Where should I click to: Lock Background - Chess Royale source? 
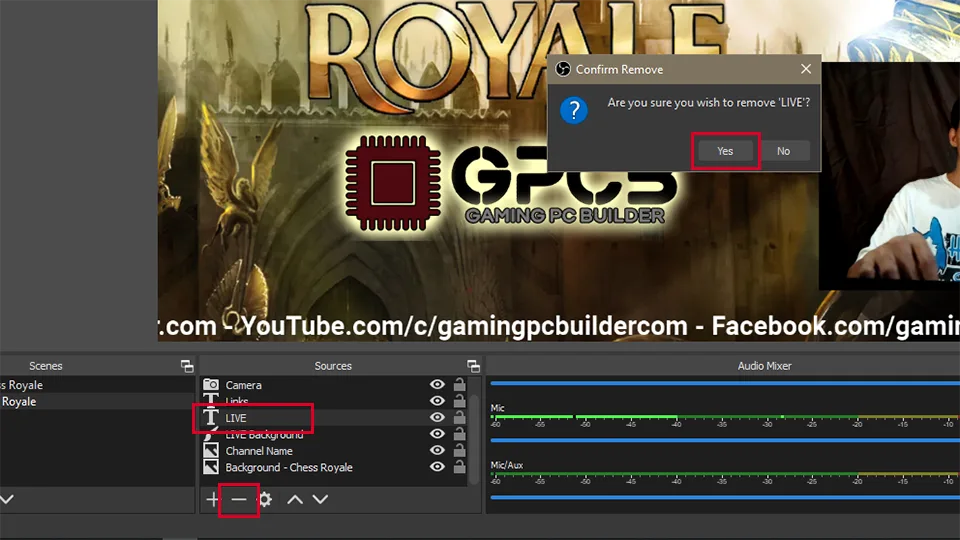click(x=459, y=467)
